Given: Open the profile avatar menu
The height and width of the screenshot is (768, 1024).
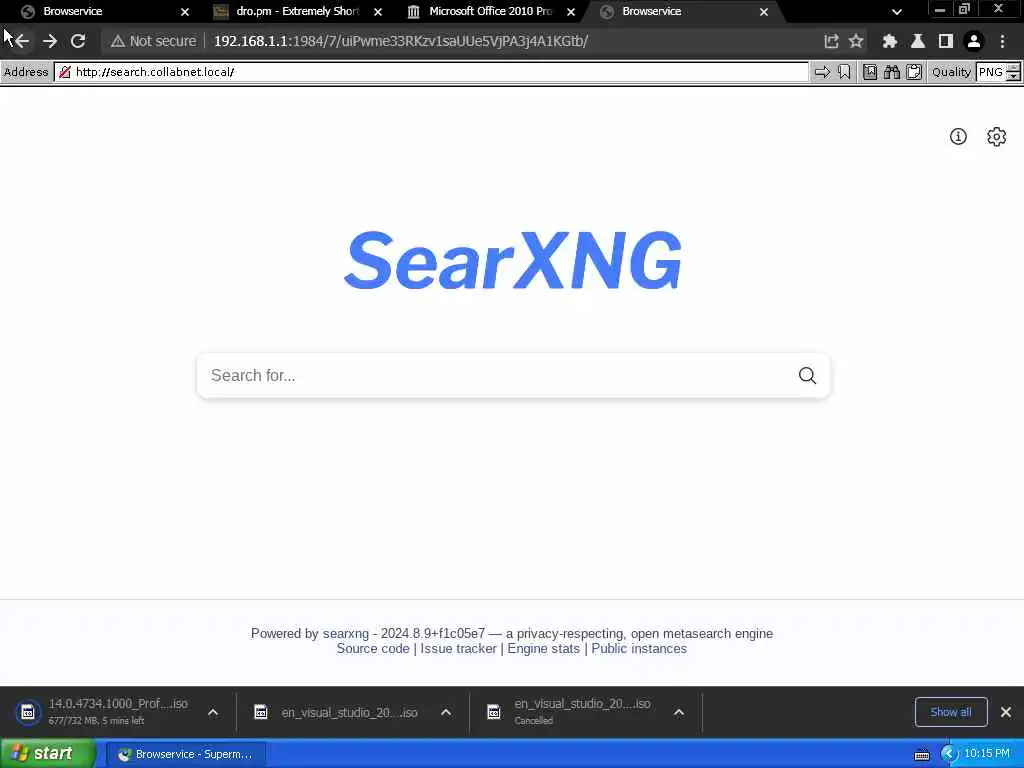Looking at the screenshot, I should coord(974,41).
